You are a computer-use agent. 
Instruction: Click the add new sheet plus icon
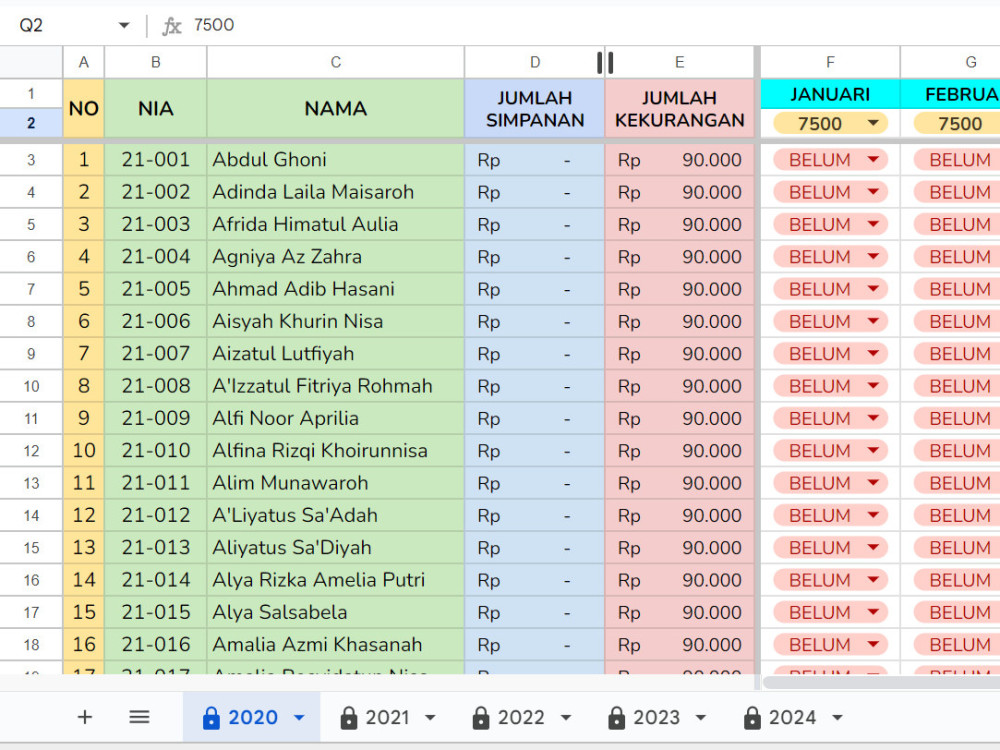[85, 717]
